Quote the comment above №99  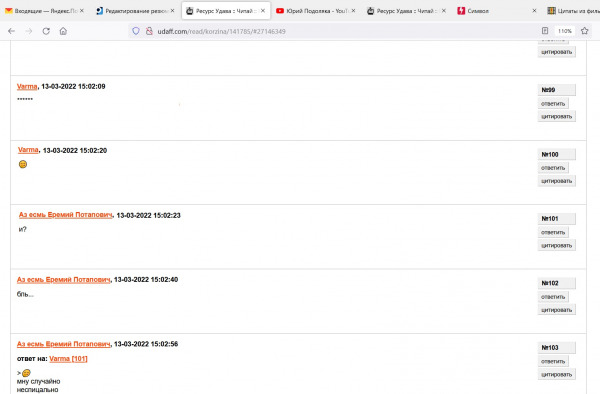point(556,52)
